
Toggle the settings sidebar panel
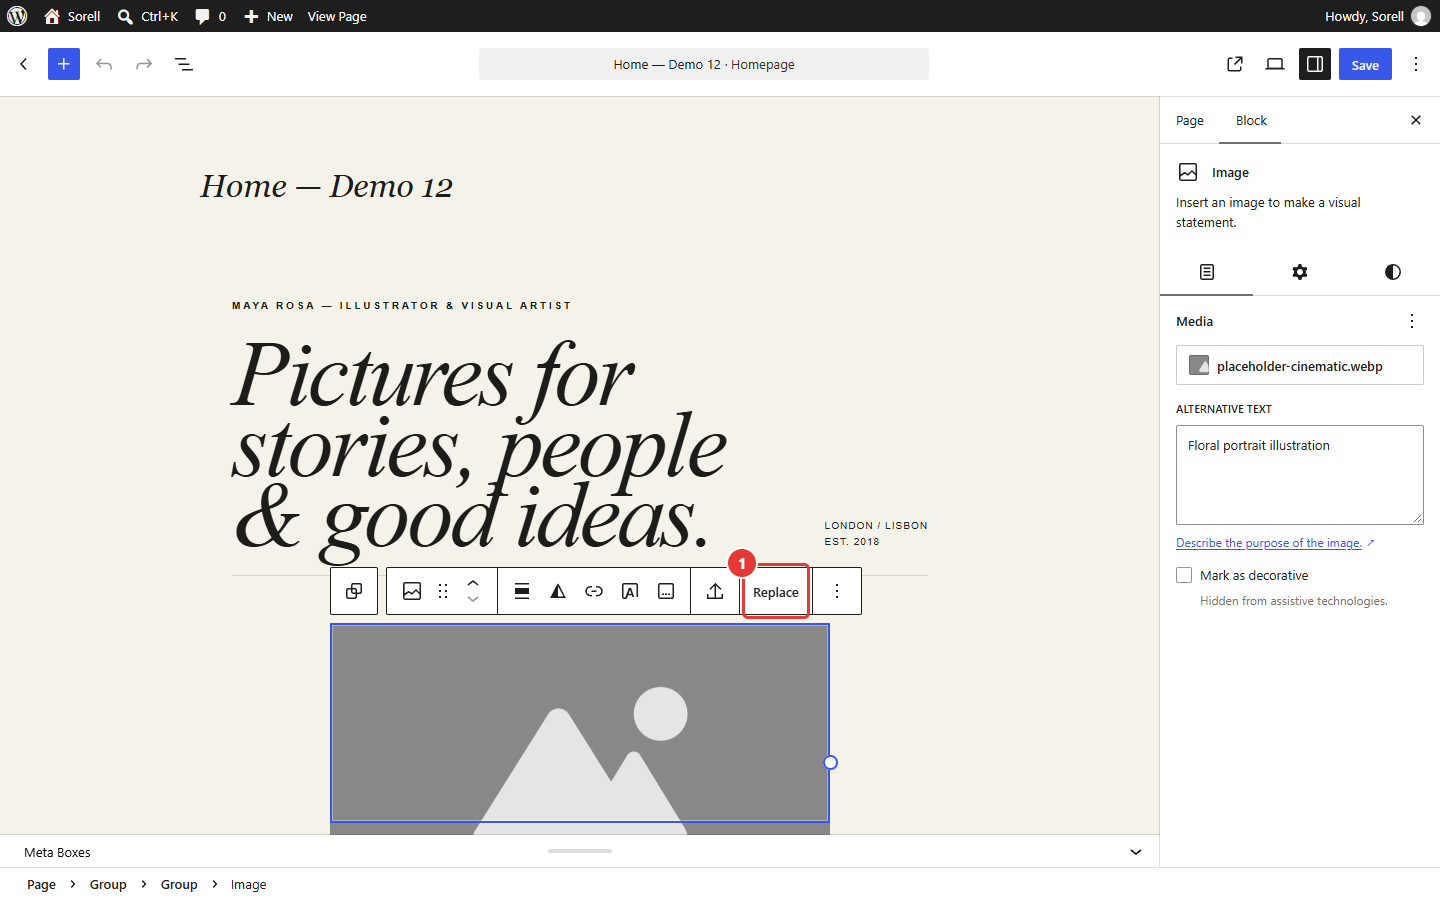(1315, 64)
